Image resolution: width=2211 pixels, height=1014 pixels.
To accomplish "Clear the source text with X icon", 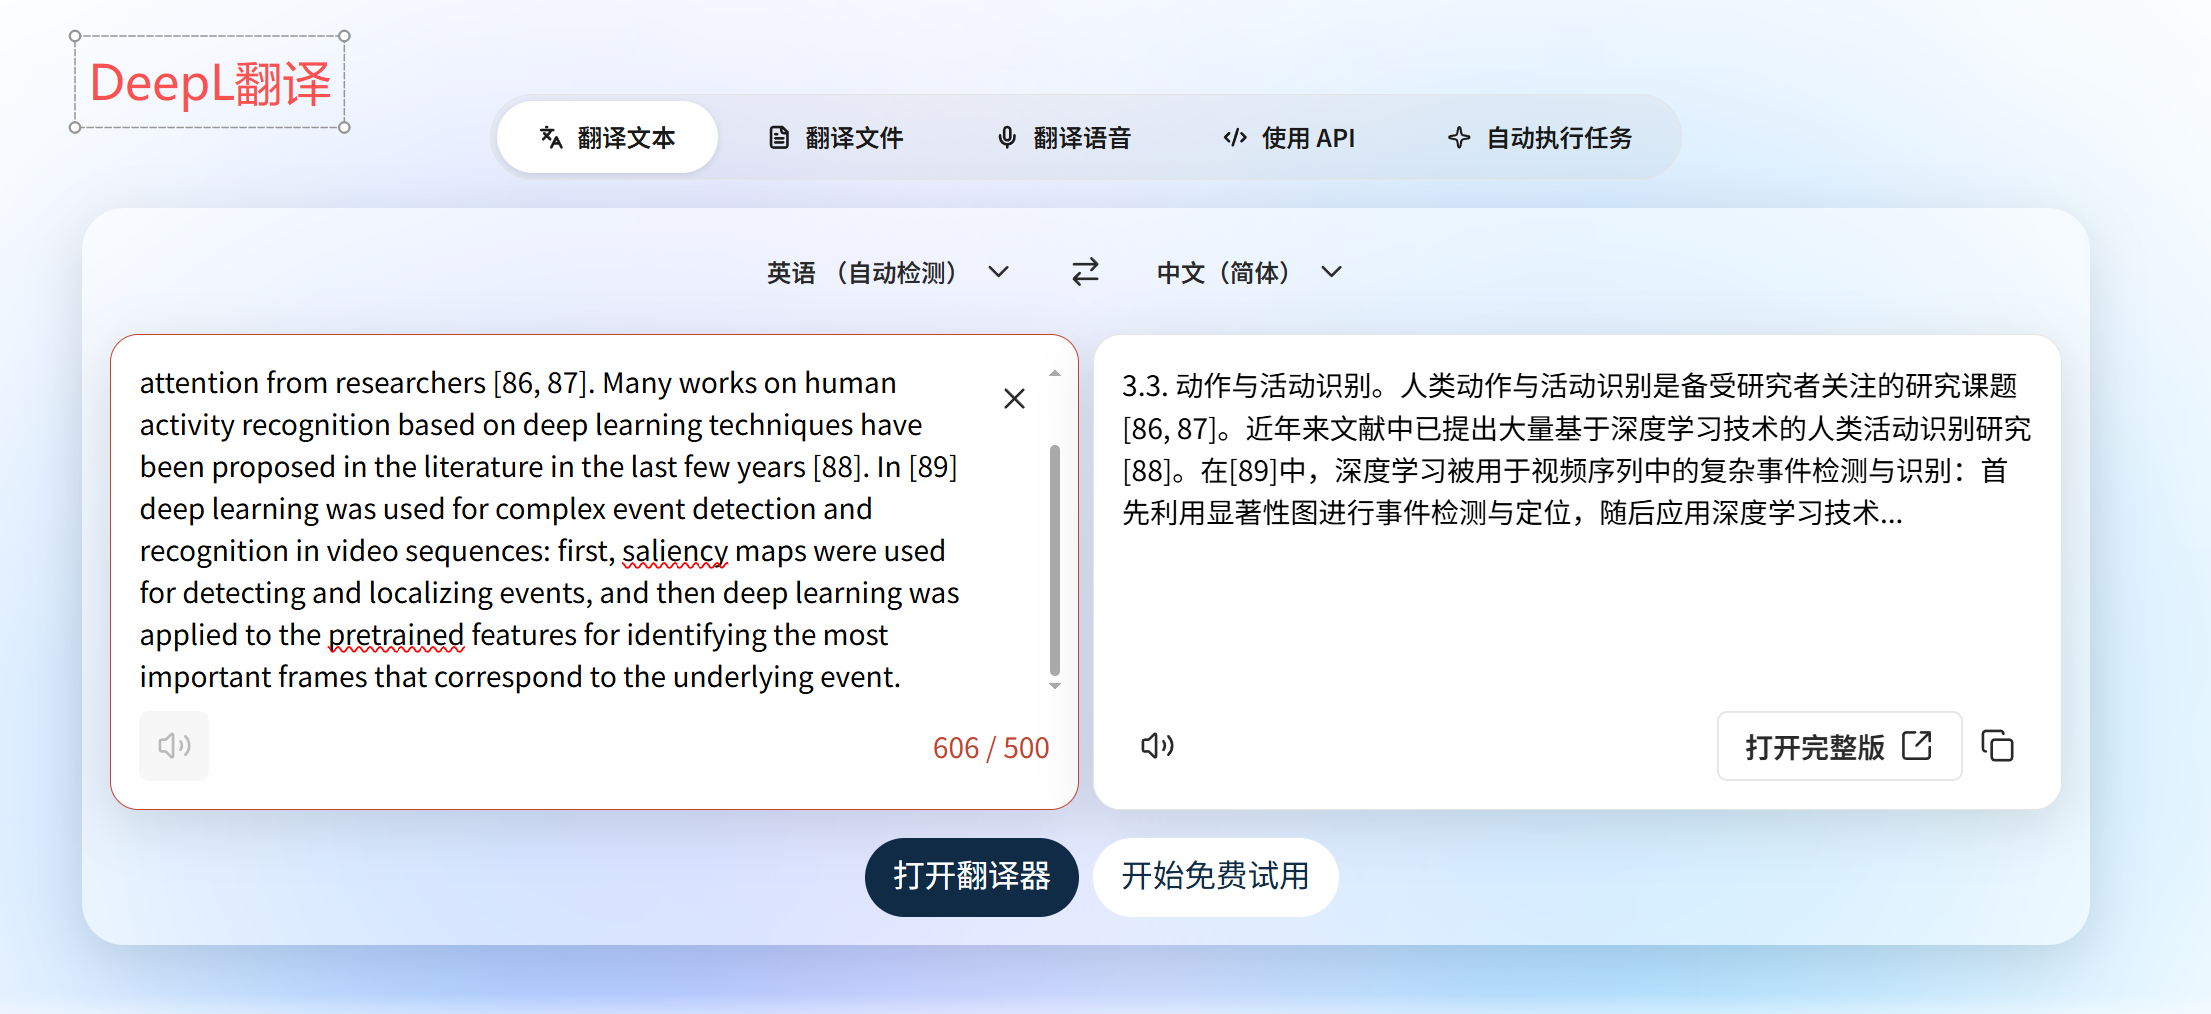I will click(x=1014, y=399).
